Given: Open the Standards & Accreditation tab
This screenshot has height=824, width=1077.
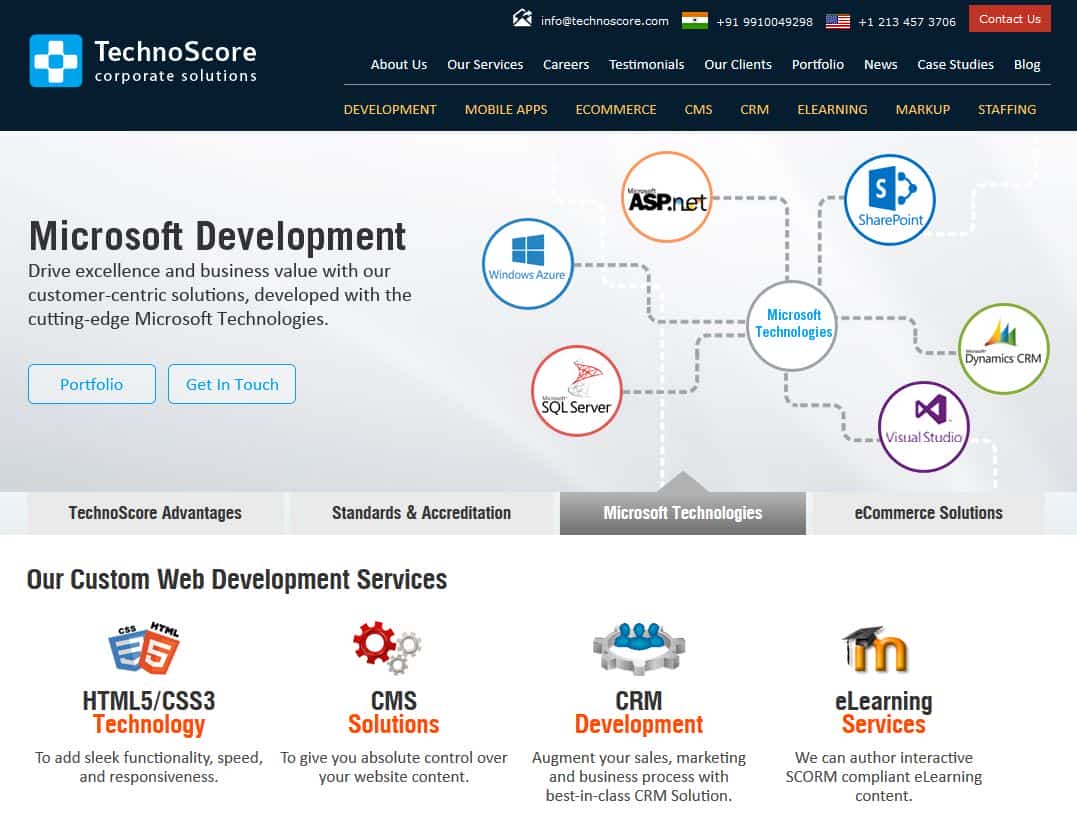Looking at the screenshot, I should click(421, 513).
